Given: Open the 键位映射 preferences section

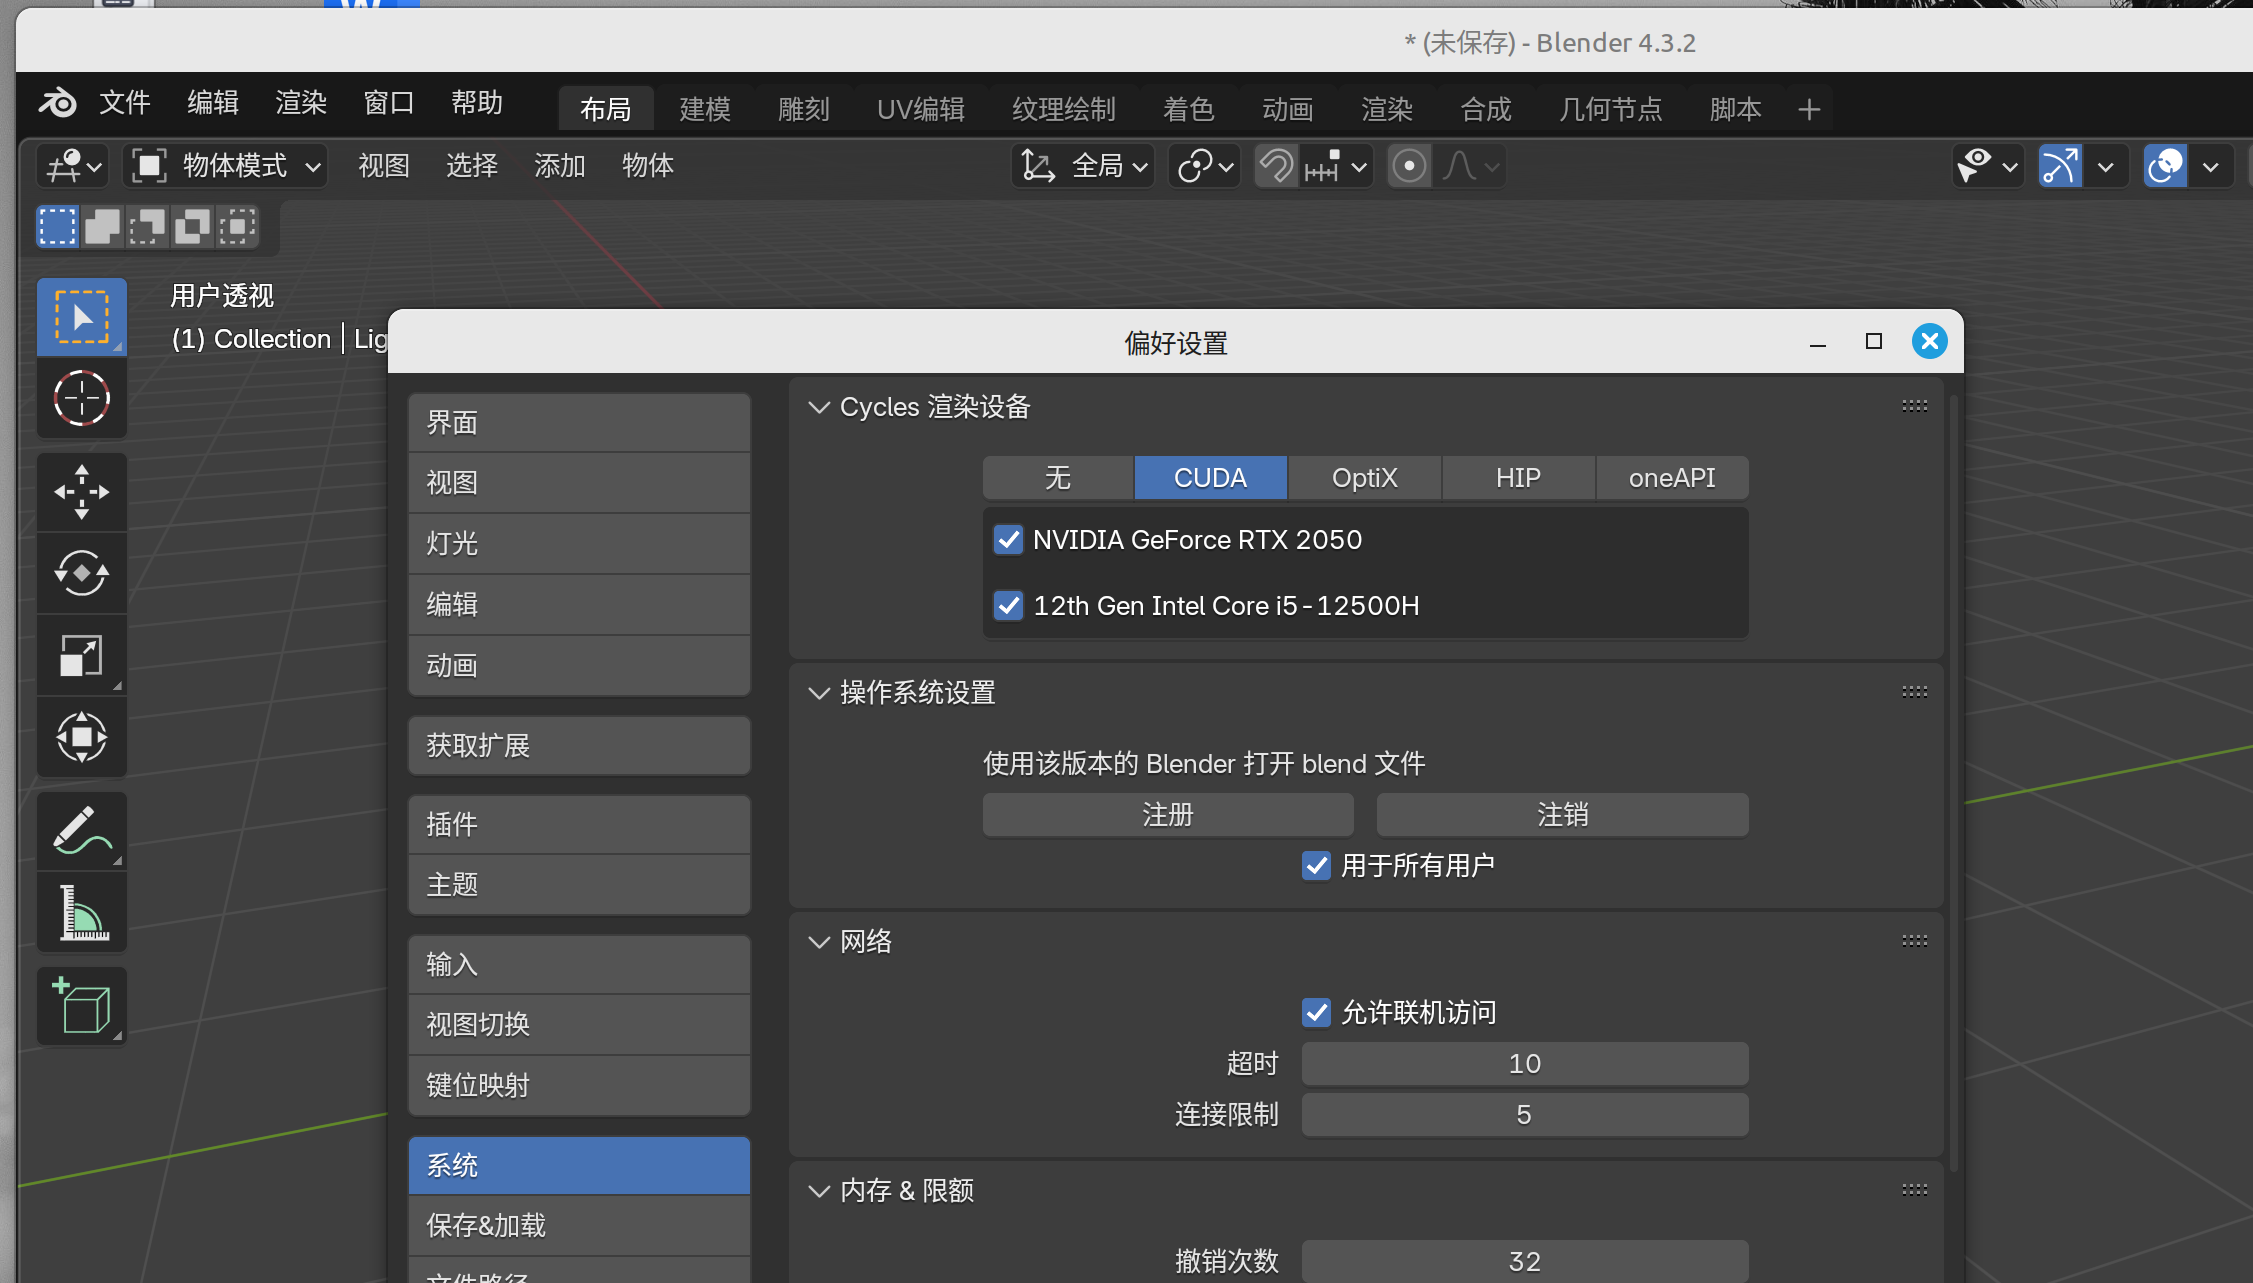Looking at the screenshot, I should coord(579,1085).
